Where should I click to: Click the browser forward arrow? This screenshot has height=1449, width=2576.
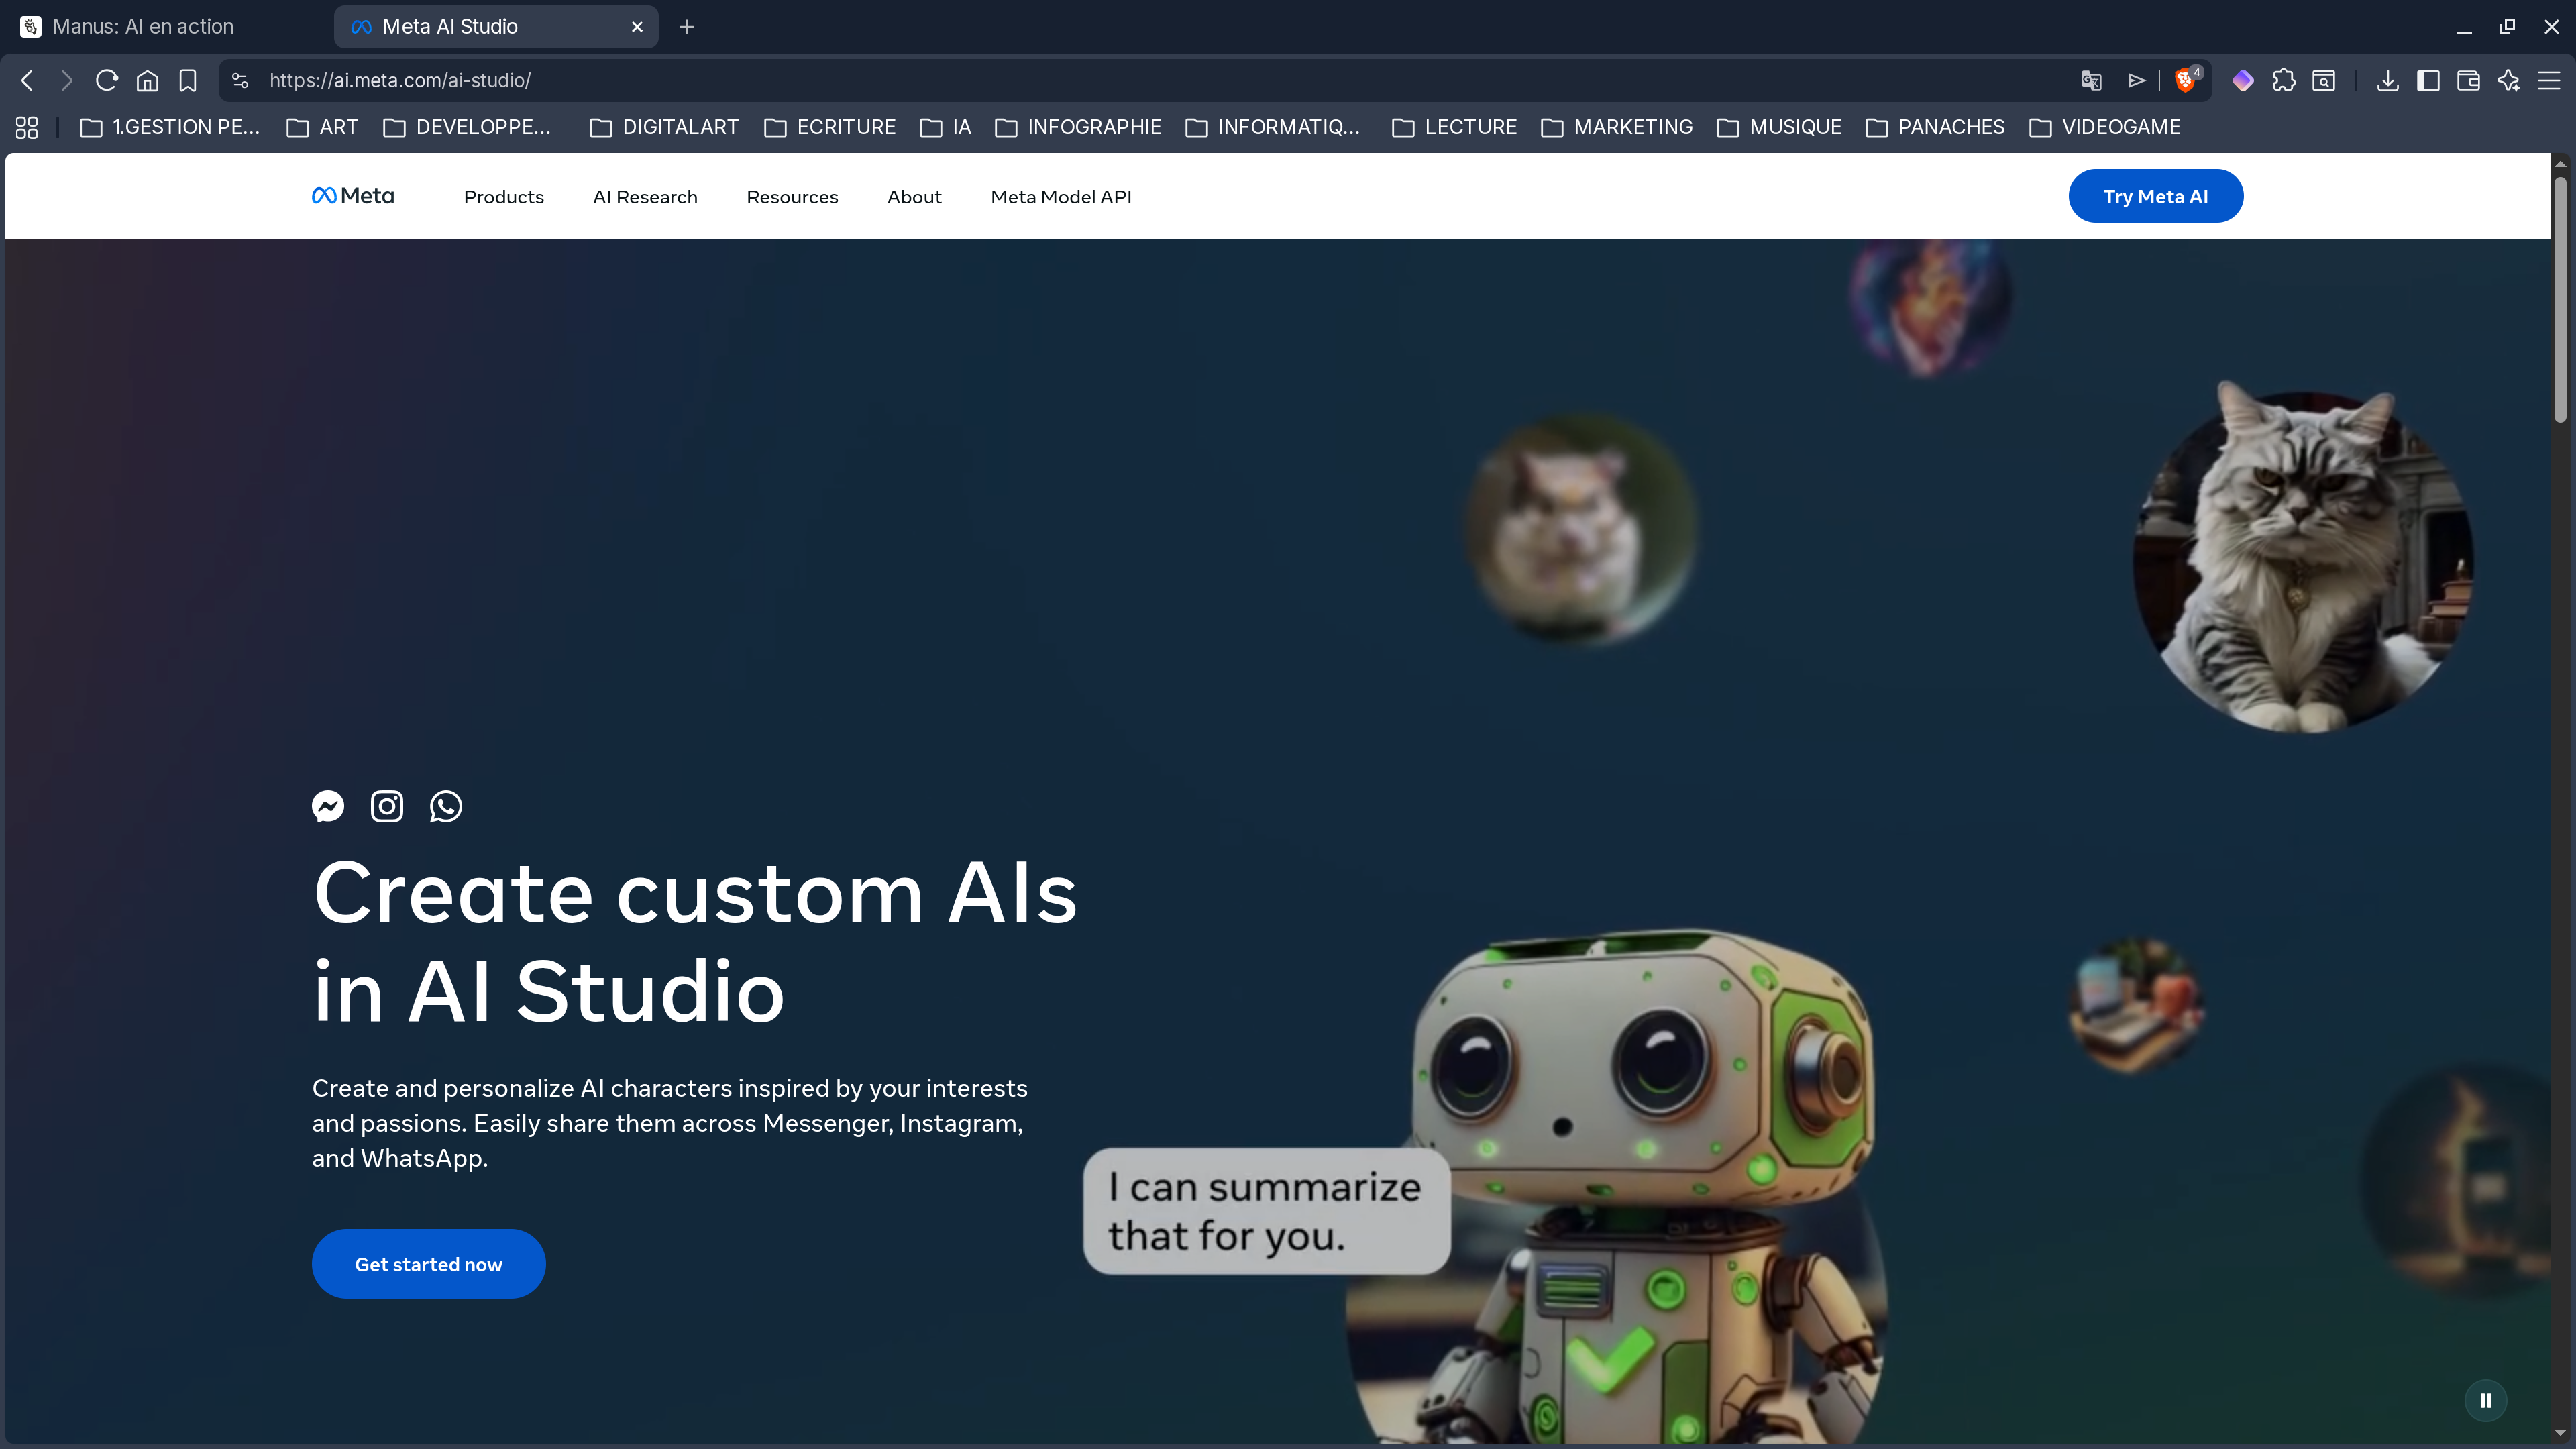pos(66,80)
